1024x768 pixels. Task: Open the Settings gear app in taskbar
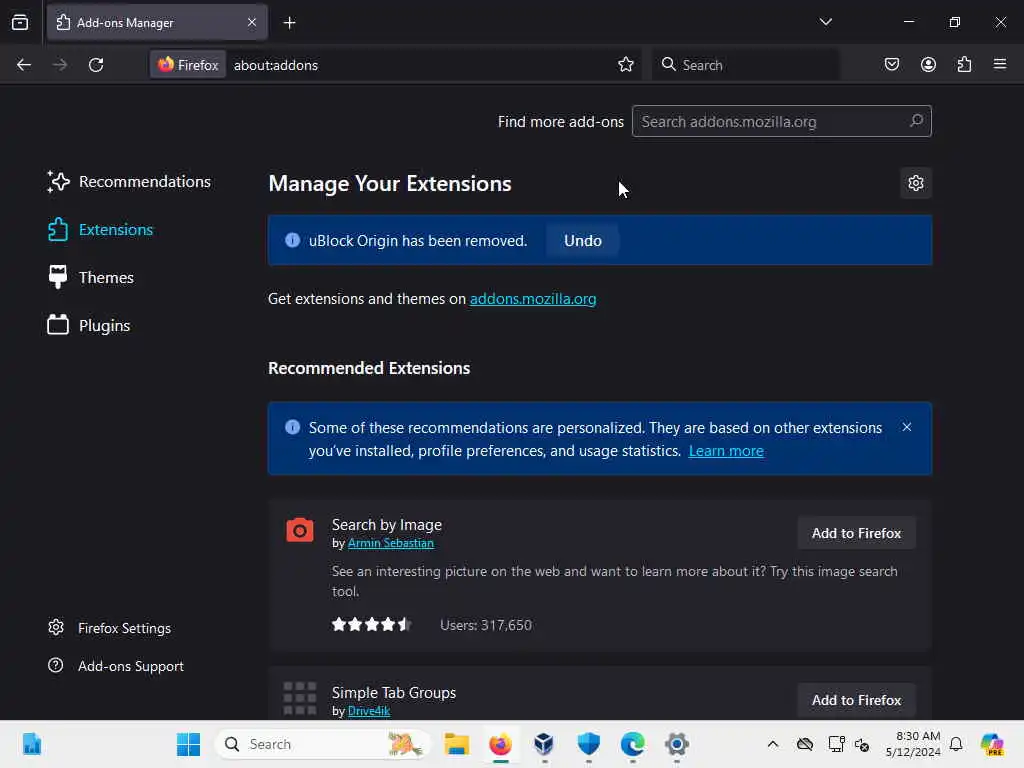click(677, 744)
